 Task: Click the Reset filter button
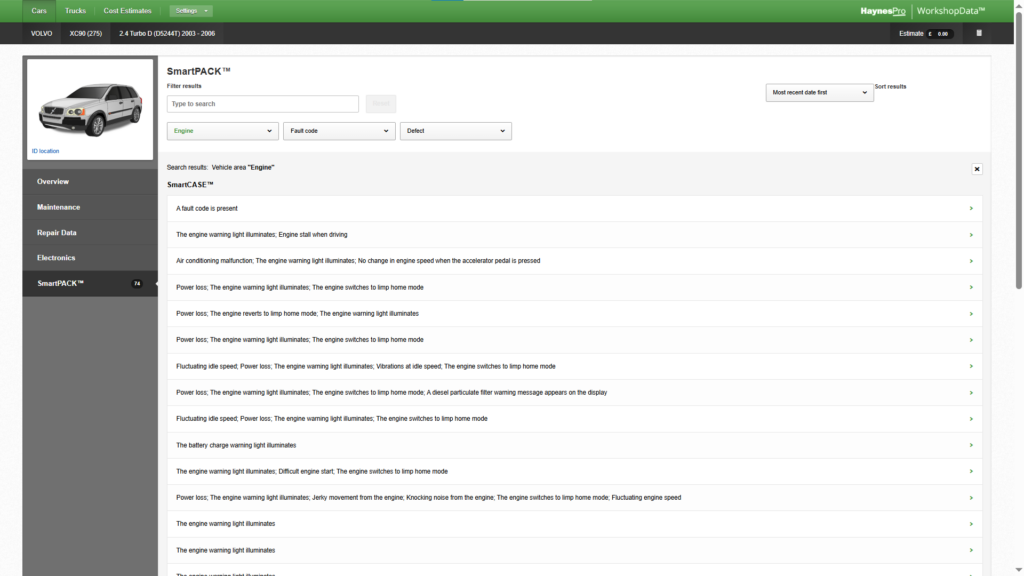381,104
